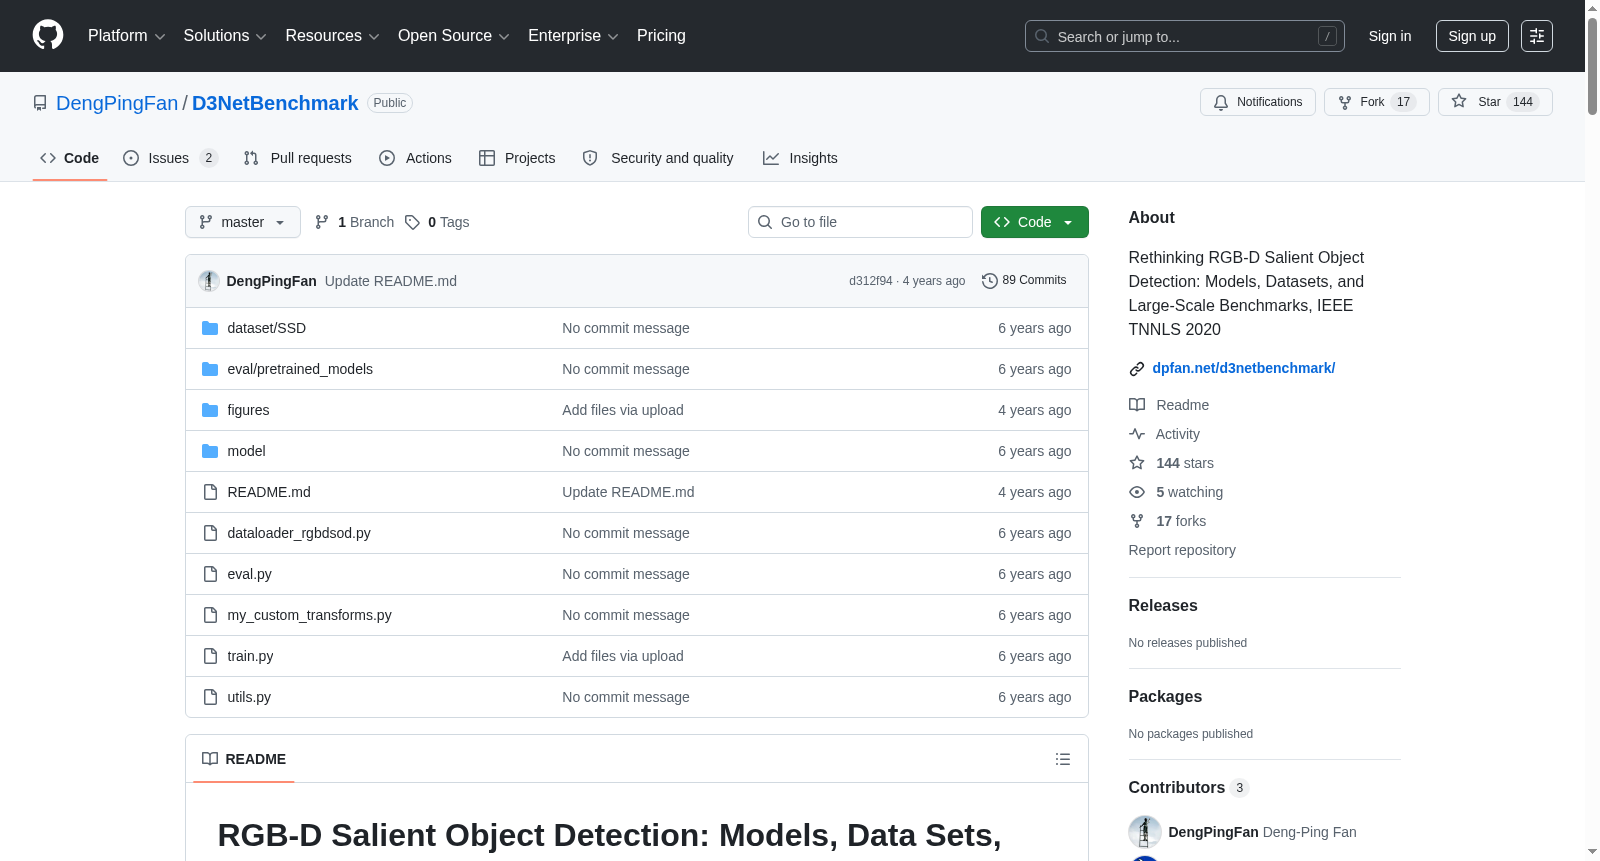
Task: Expand the Enterprise menu
Action: coord(573,36)
